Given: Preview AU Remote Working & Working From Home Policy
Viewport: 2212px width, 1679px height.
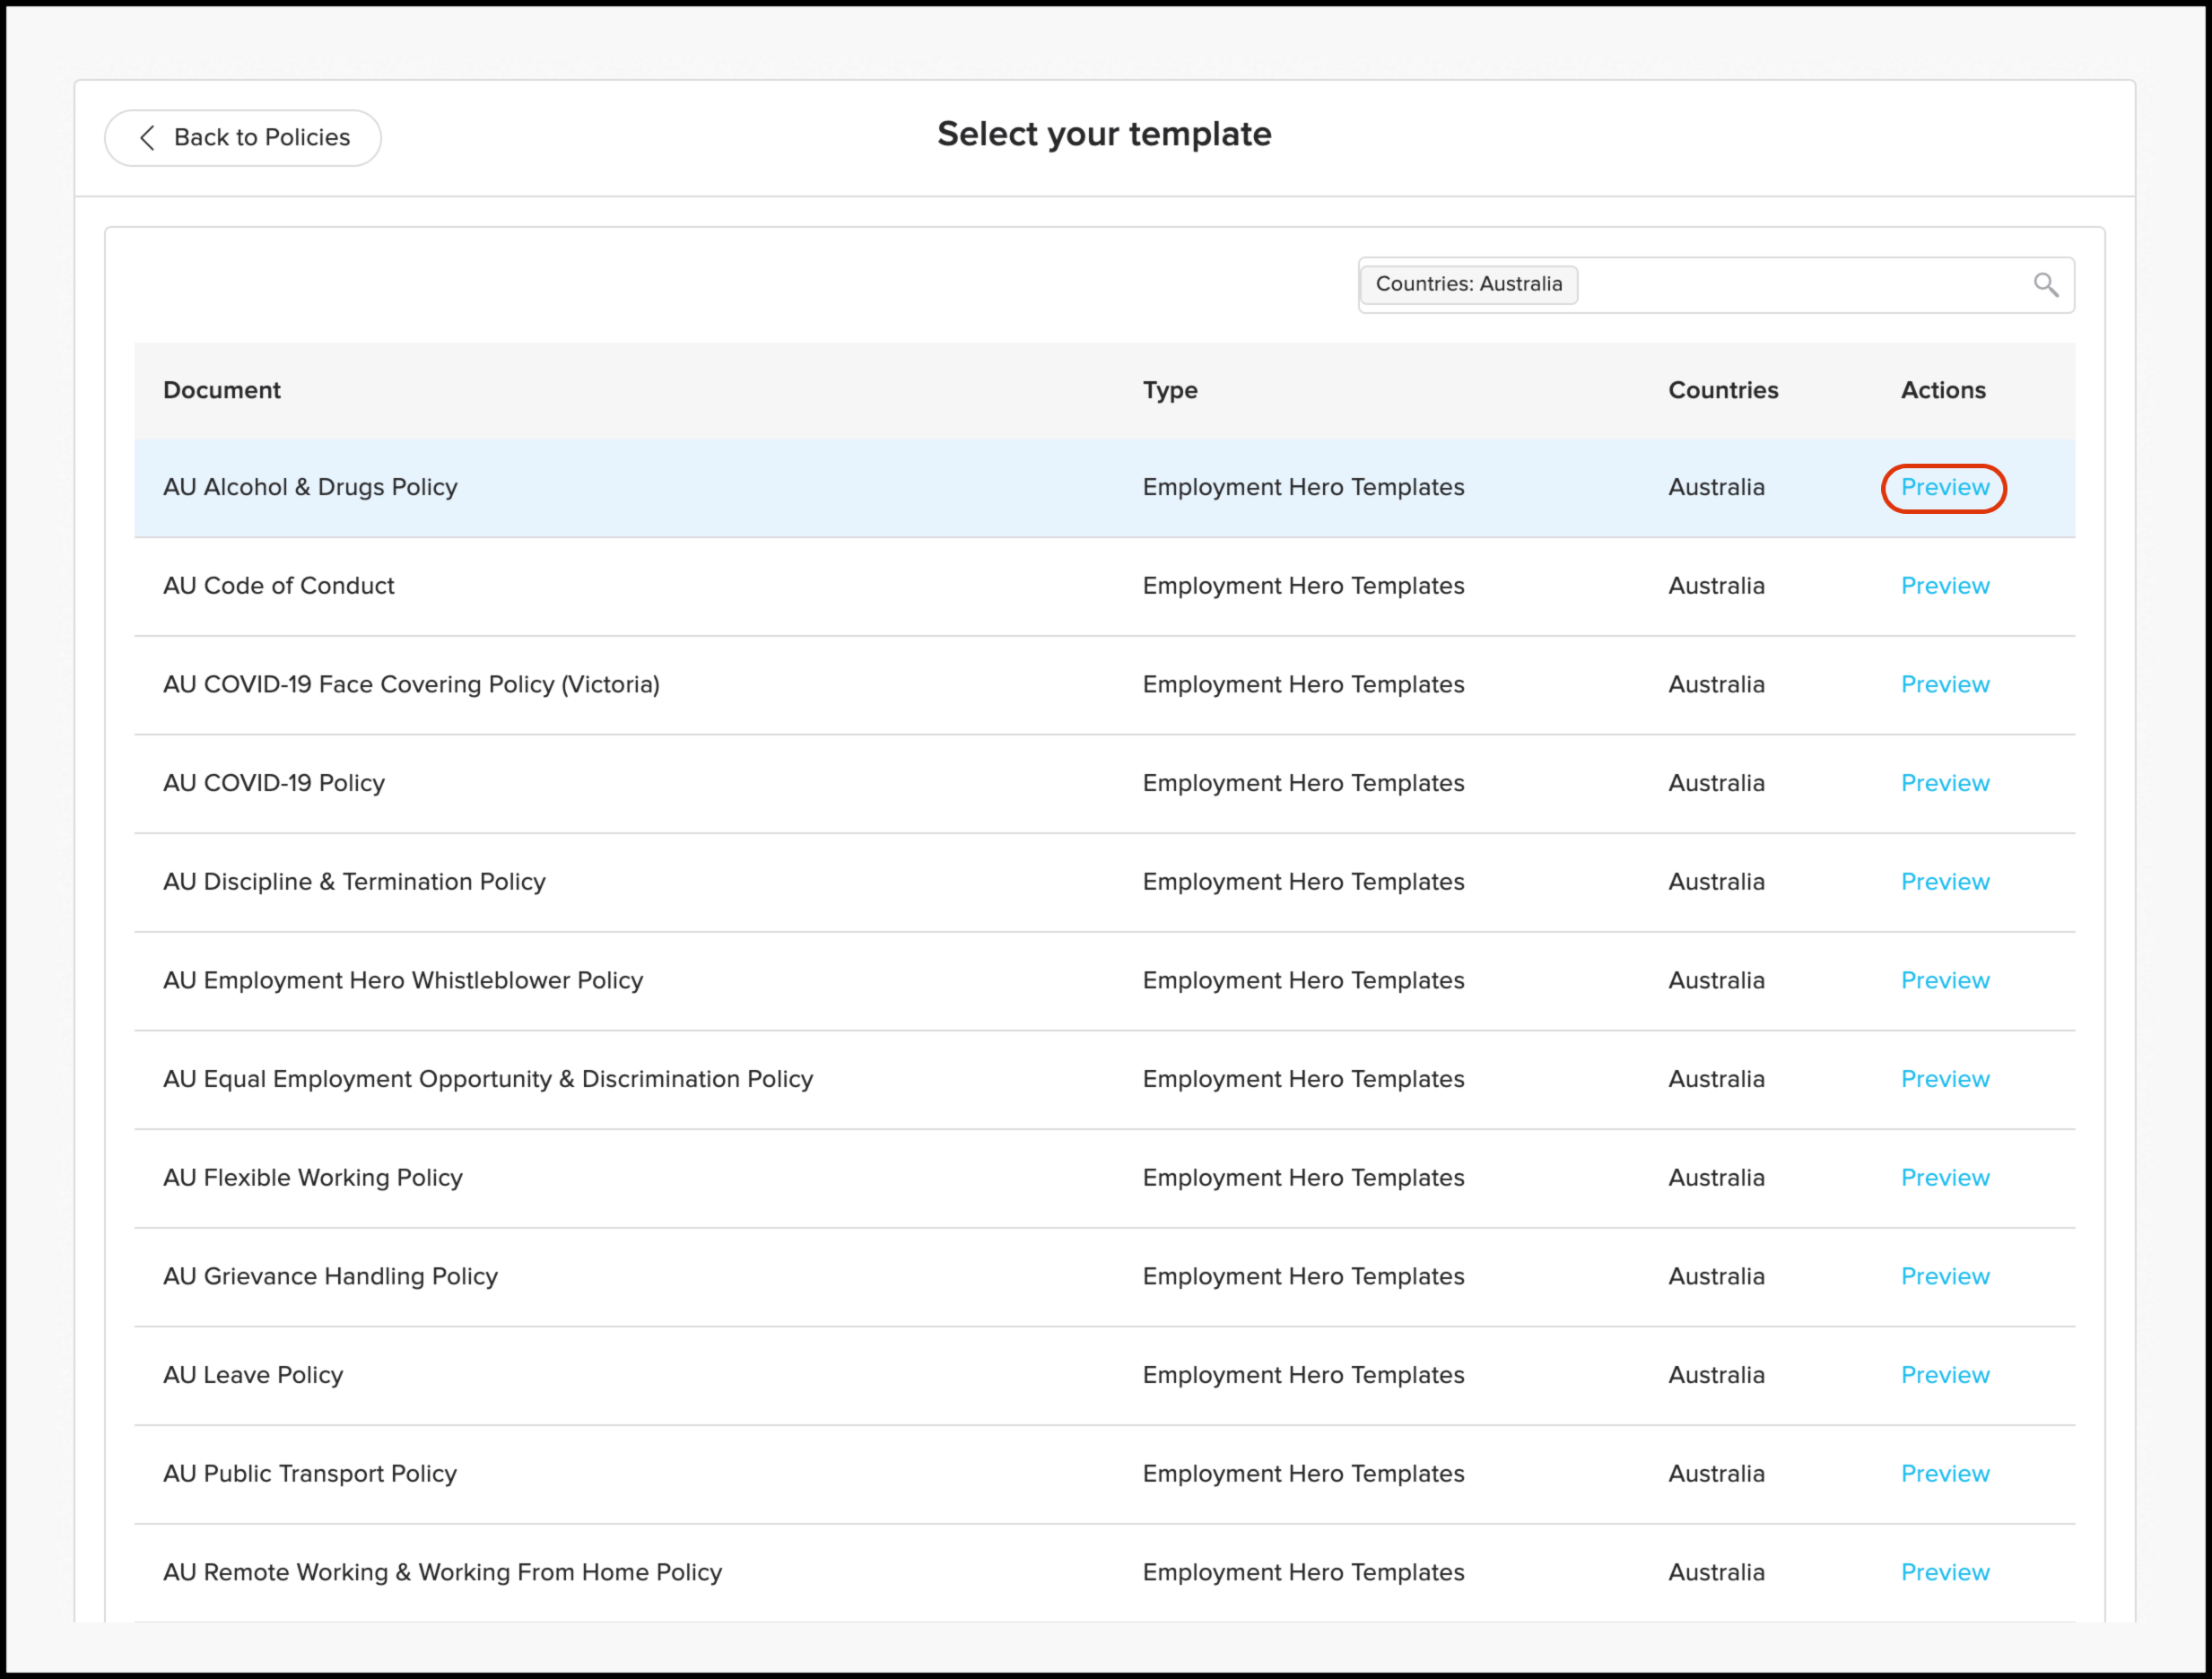Looking at the screenshot, I should click(1944, 1573).
